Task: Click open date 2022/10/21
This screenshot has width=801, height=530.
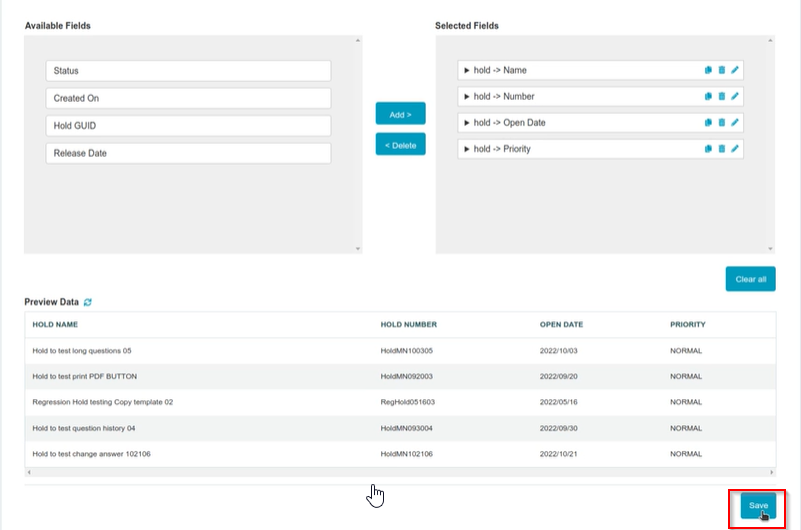Action: tap(558, 454)
